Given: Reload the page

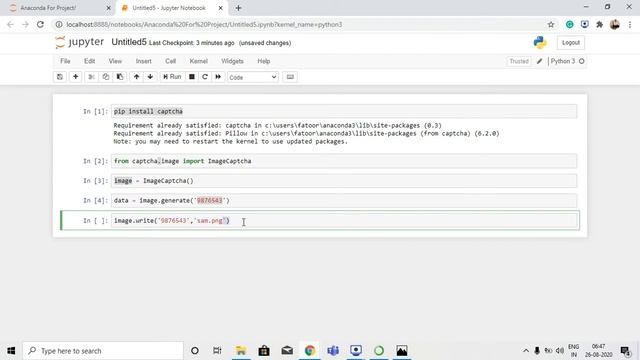Looking at the screenshot, I should click(x=40, y=24).
